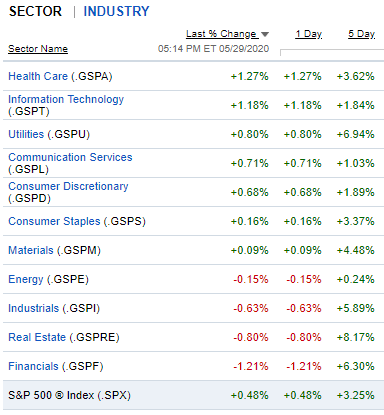Click the sort arrow beside Last % Change
Viewport: 384px width, 415px height.
click(265, 34)
